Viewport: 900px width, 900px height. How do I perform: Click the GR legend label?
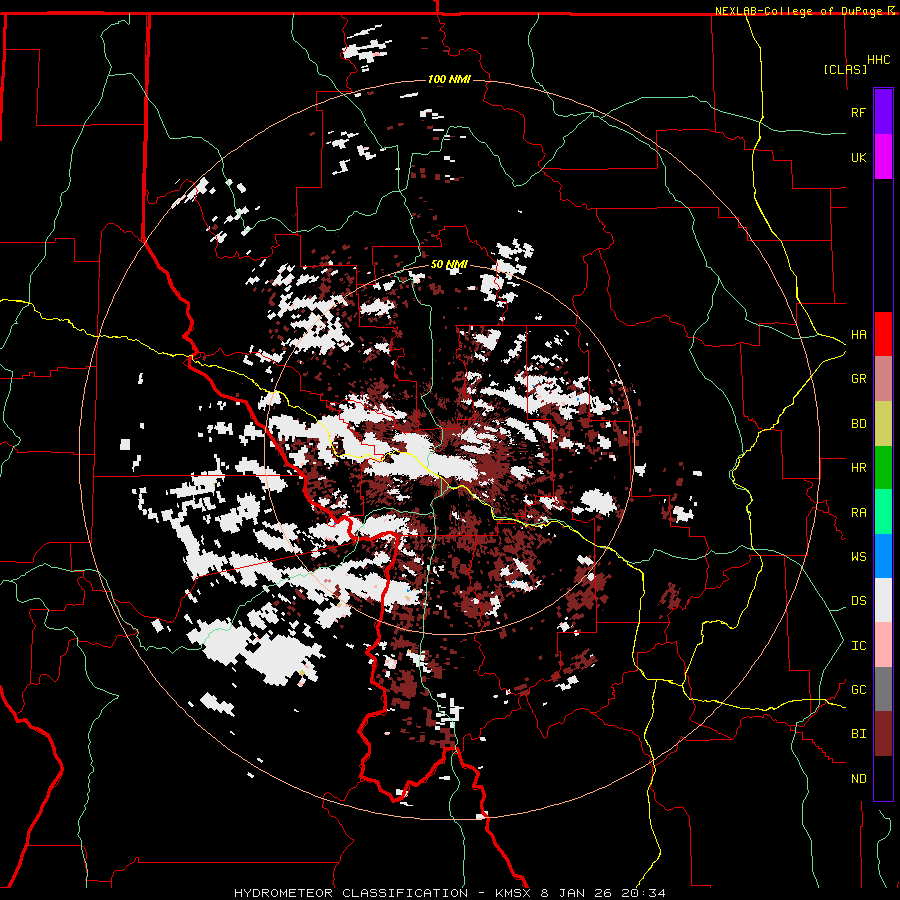tap(858, 379)
